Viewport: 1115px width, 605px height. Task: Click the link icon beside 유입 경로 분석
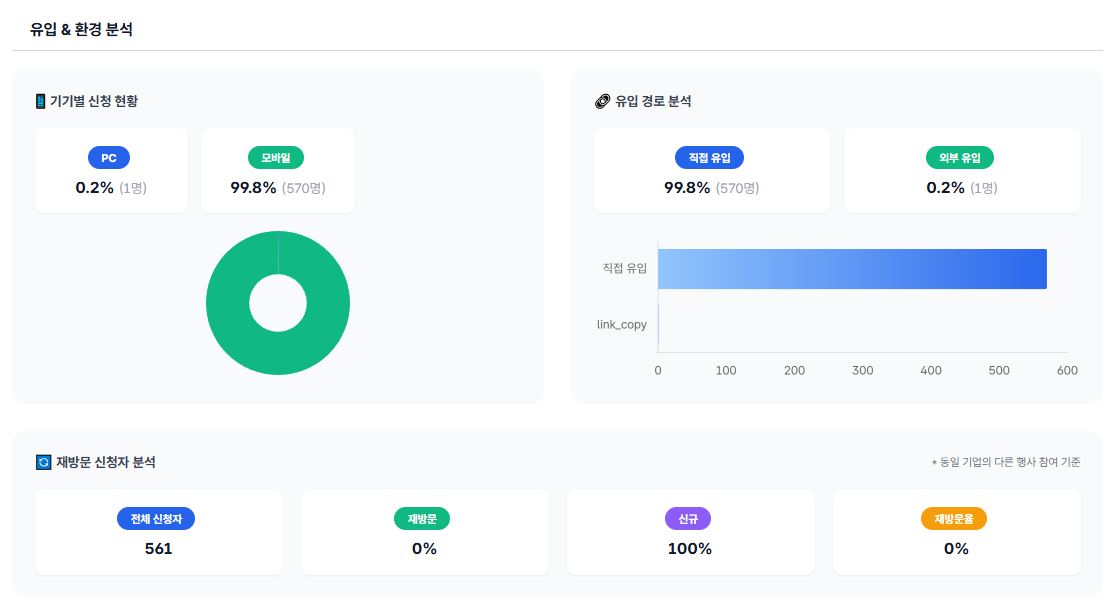pyautogui.click(x=602, y=101)
